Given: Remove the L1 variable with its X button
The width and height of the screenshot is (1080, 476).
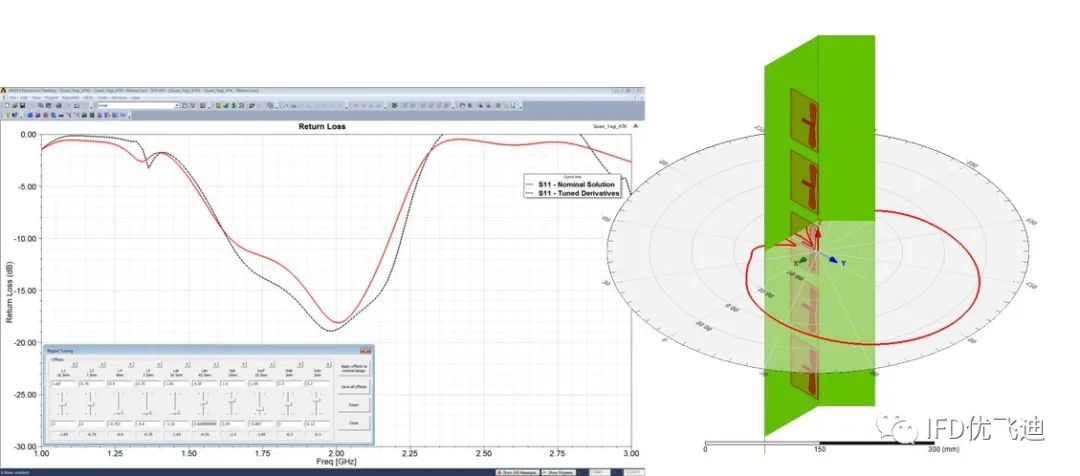Looking at the screenshot, I should coord(74,364).
